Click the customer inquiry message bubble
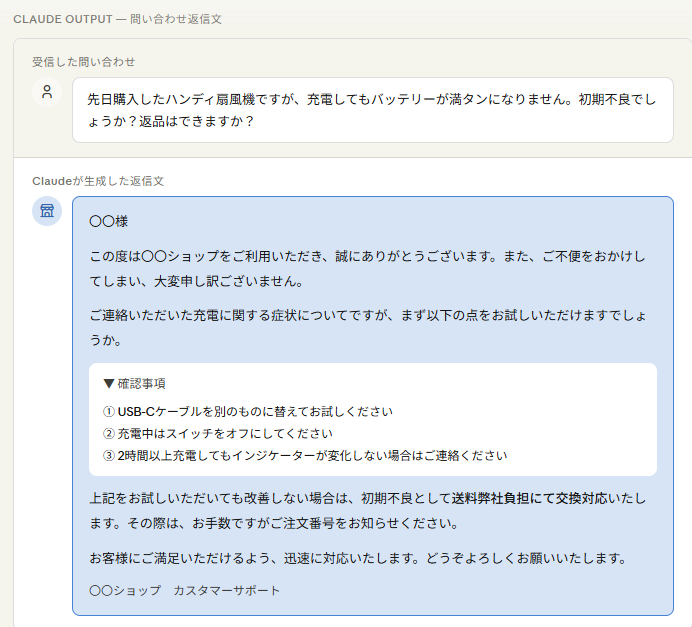Viewport: 692px width, 627px height. 373,110
